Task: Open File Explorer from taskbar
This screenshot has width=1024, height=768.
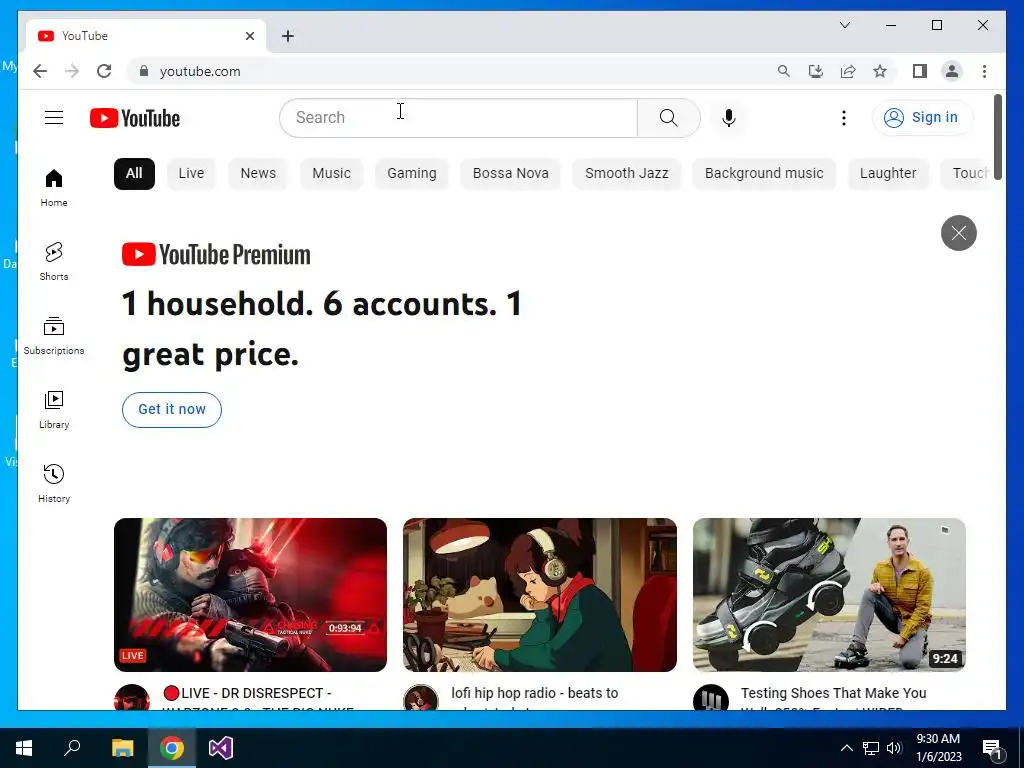Action: pyautogui.click(x=122, y=748)
